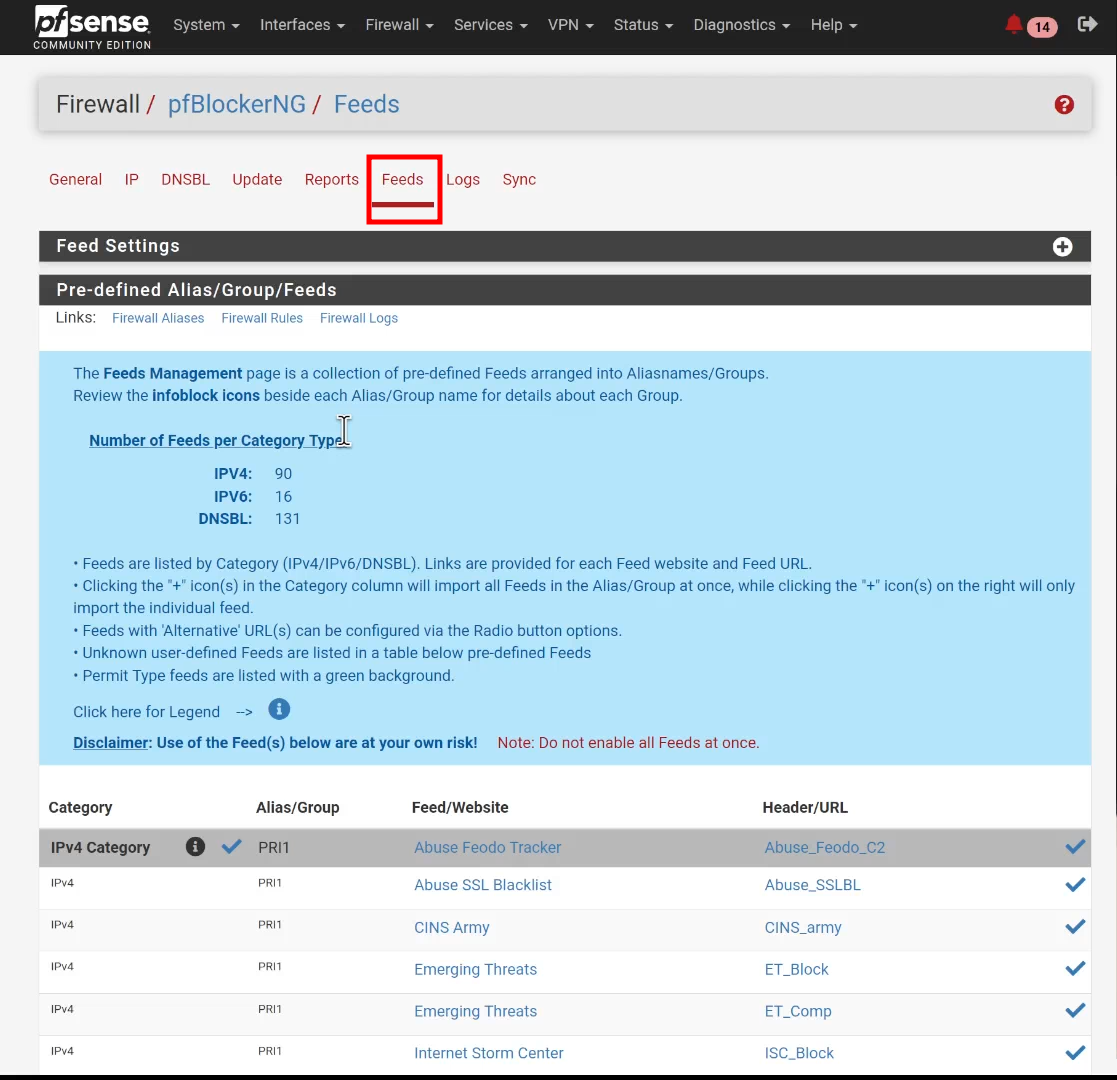This screenshot has width=1117, height=1080.
Task: Click the Number of Feeds per Category Type heading
Action: click(218, 440)
